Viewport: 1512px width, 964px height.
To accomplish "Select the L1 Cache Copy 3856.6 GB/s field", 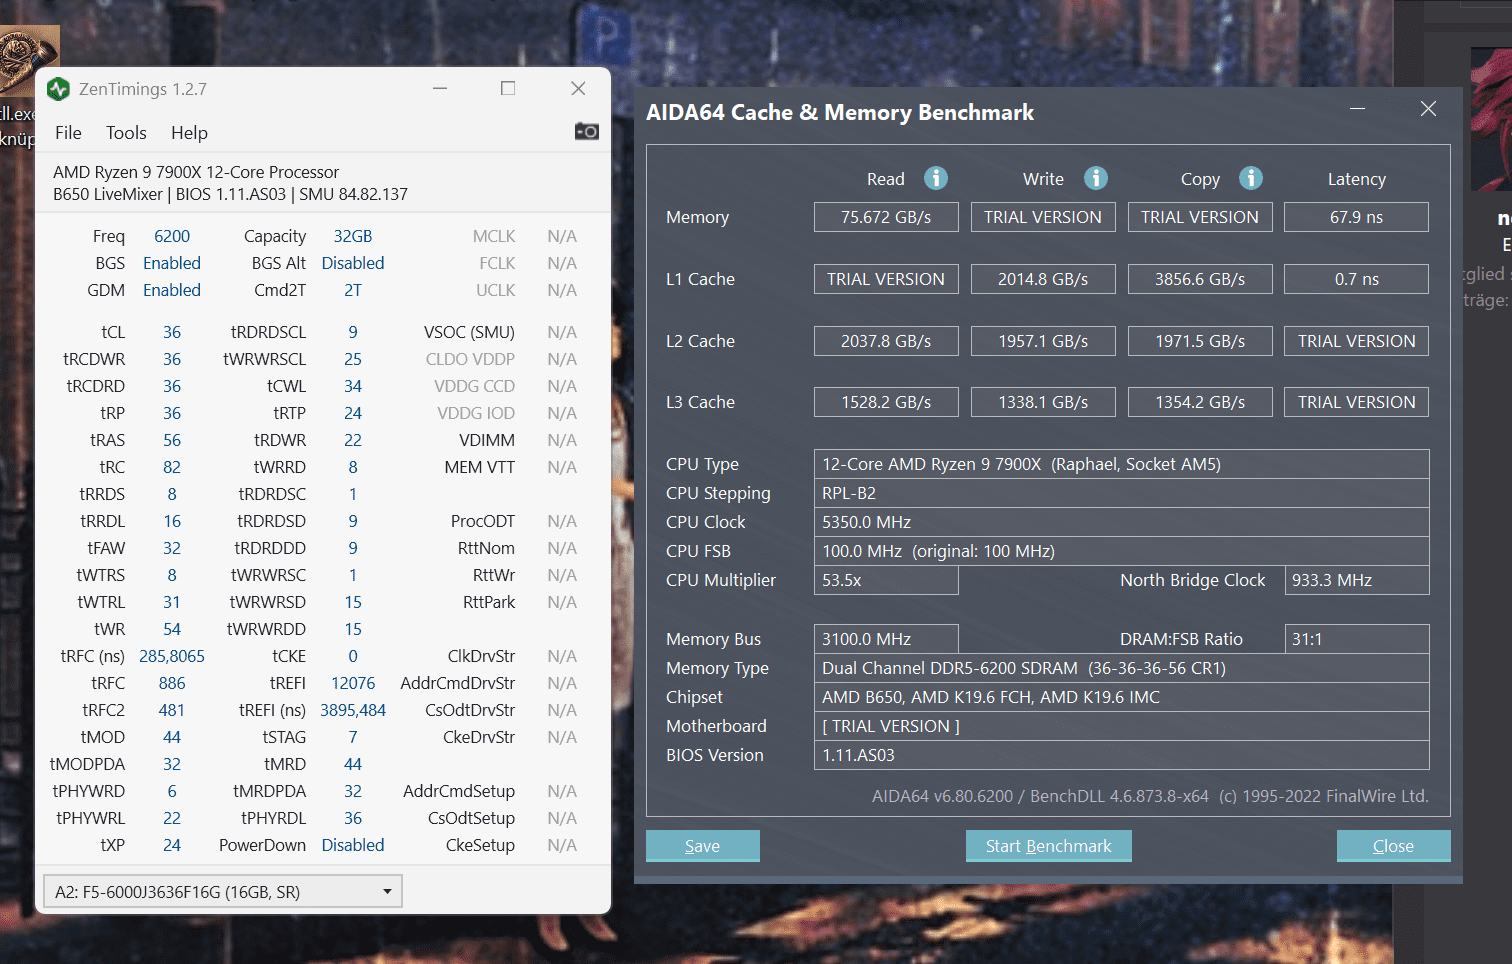I will [1200, 279].
